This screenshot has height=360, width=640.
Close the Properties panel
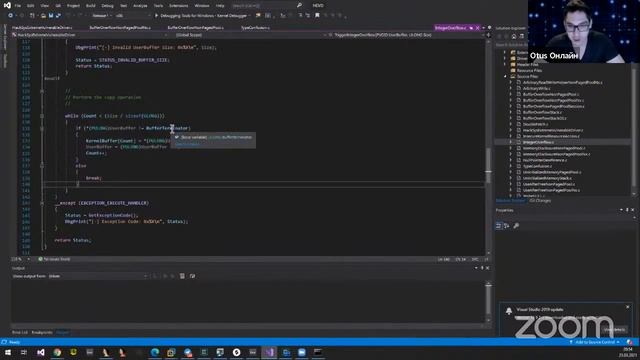tap(633, 210)
